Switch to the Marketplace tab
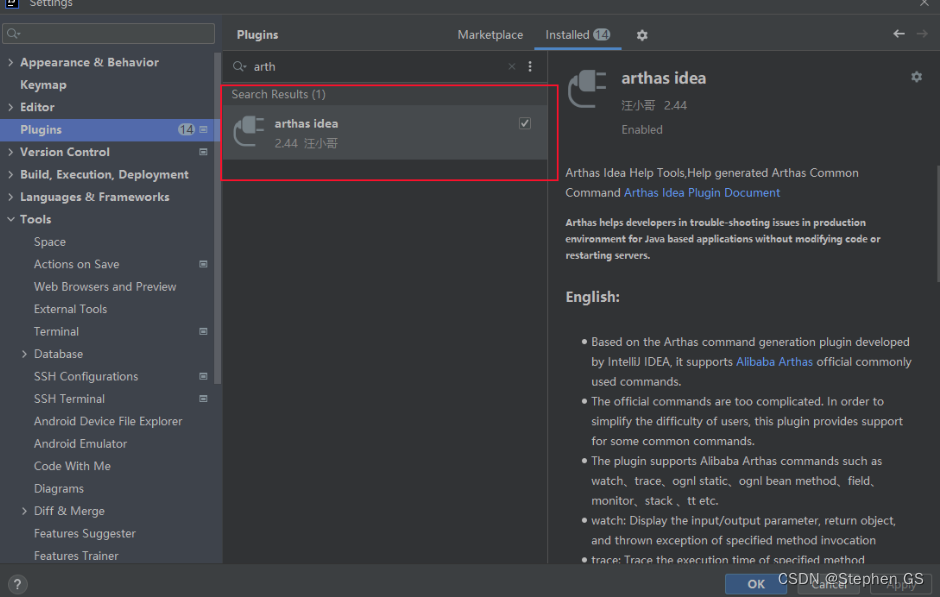This screenshot has width=940, height=597. (x=490, y=35)
